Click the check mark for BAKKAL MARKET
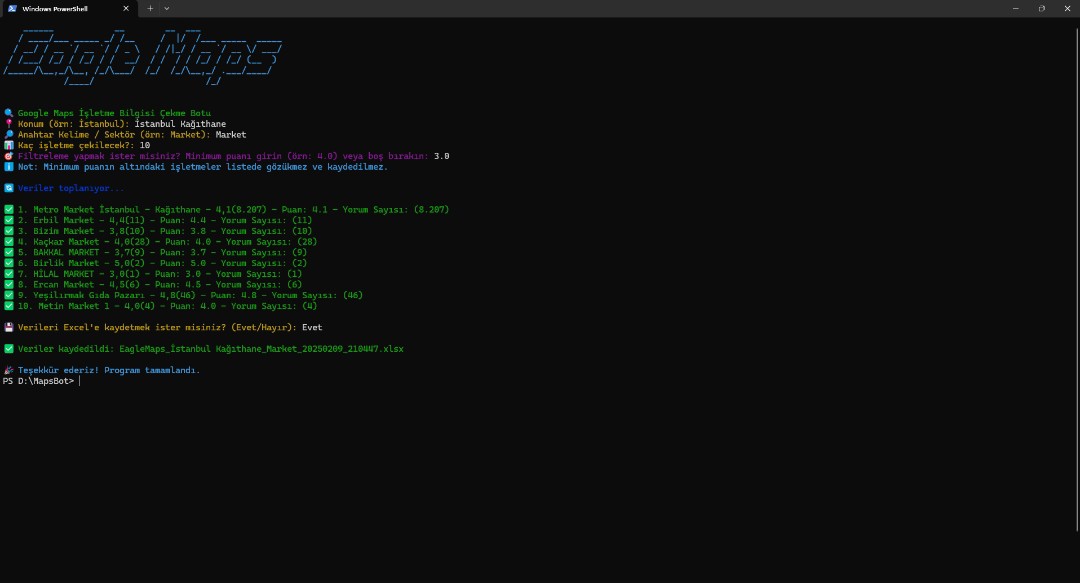The image size is (1080, 583). (x=9, y=252)
